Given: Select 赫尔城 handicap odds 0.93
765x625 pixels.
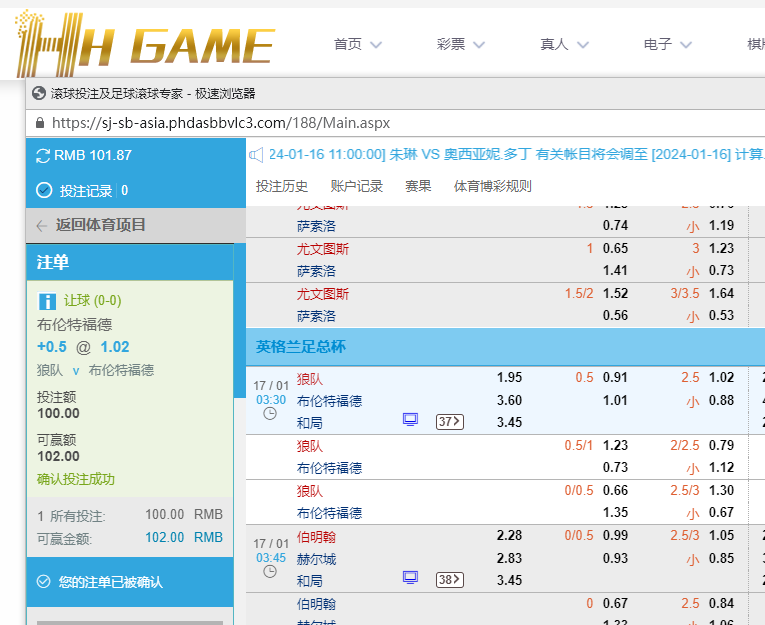Looking at the screenshot, I should (x=615, y=558).
